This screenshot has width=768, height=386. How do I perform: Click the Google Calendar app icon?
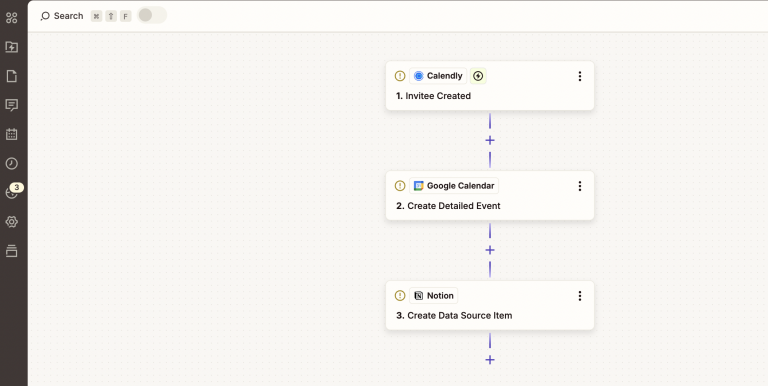tap(418, 186)
